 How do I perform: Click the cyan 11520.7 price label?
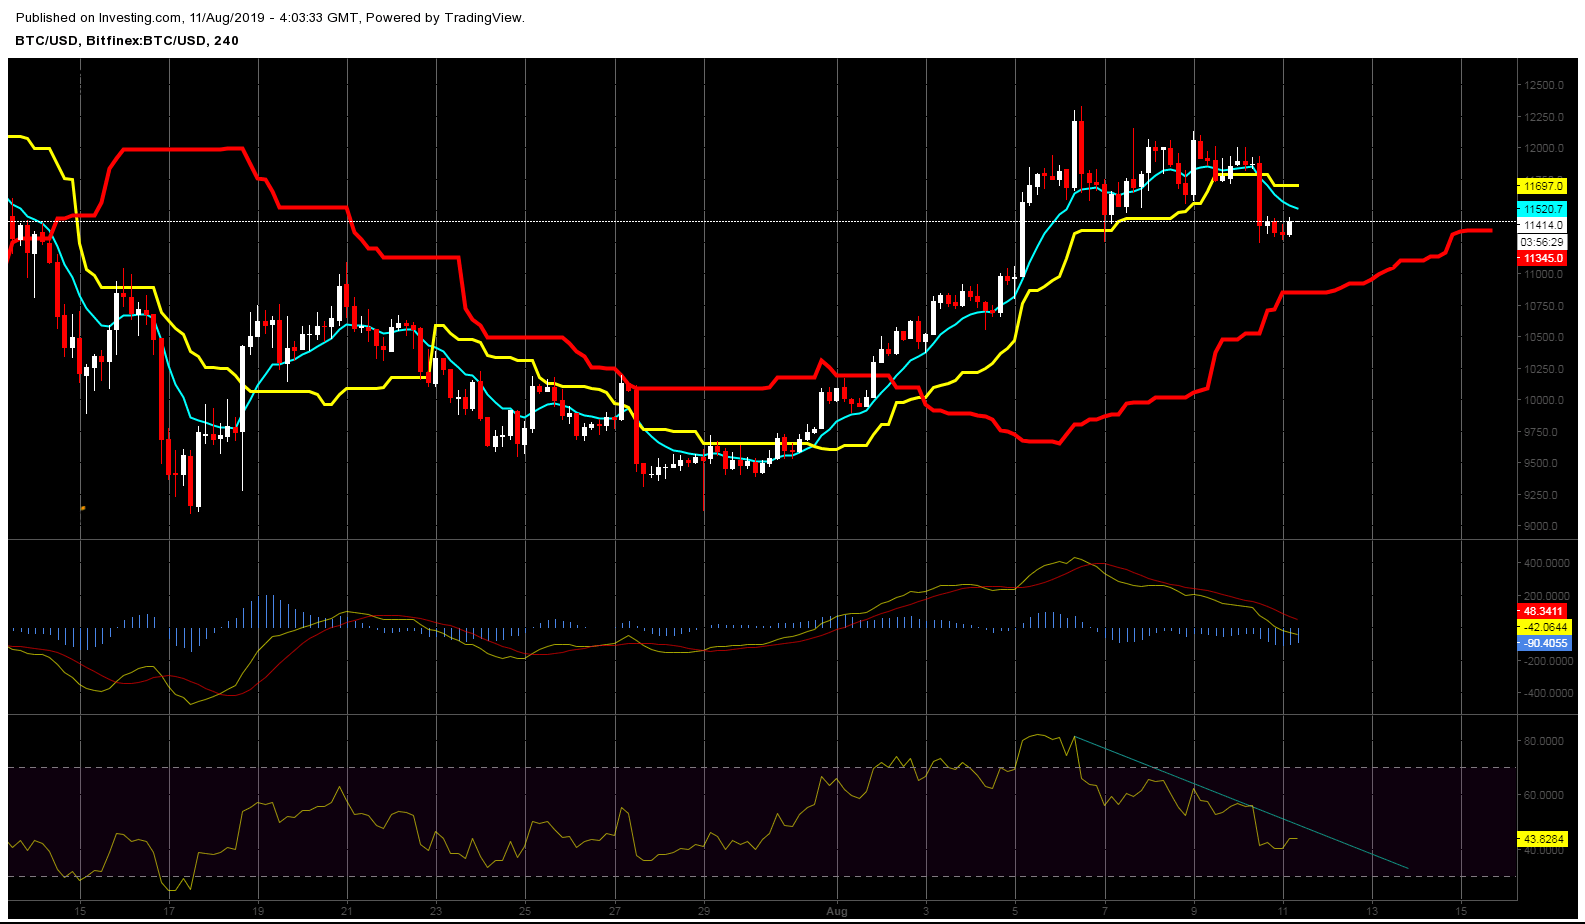[x=1542, y=209]
